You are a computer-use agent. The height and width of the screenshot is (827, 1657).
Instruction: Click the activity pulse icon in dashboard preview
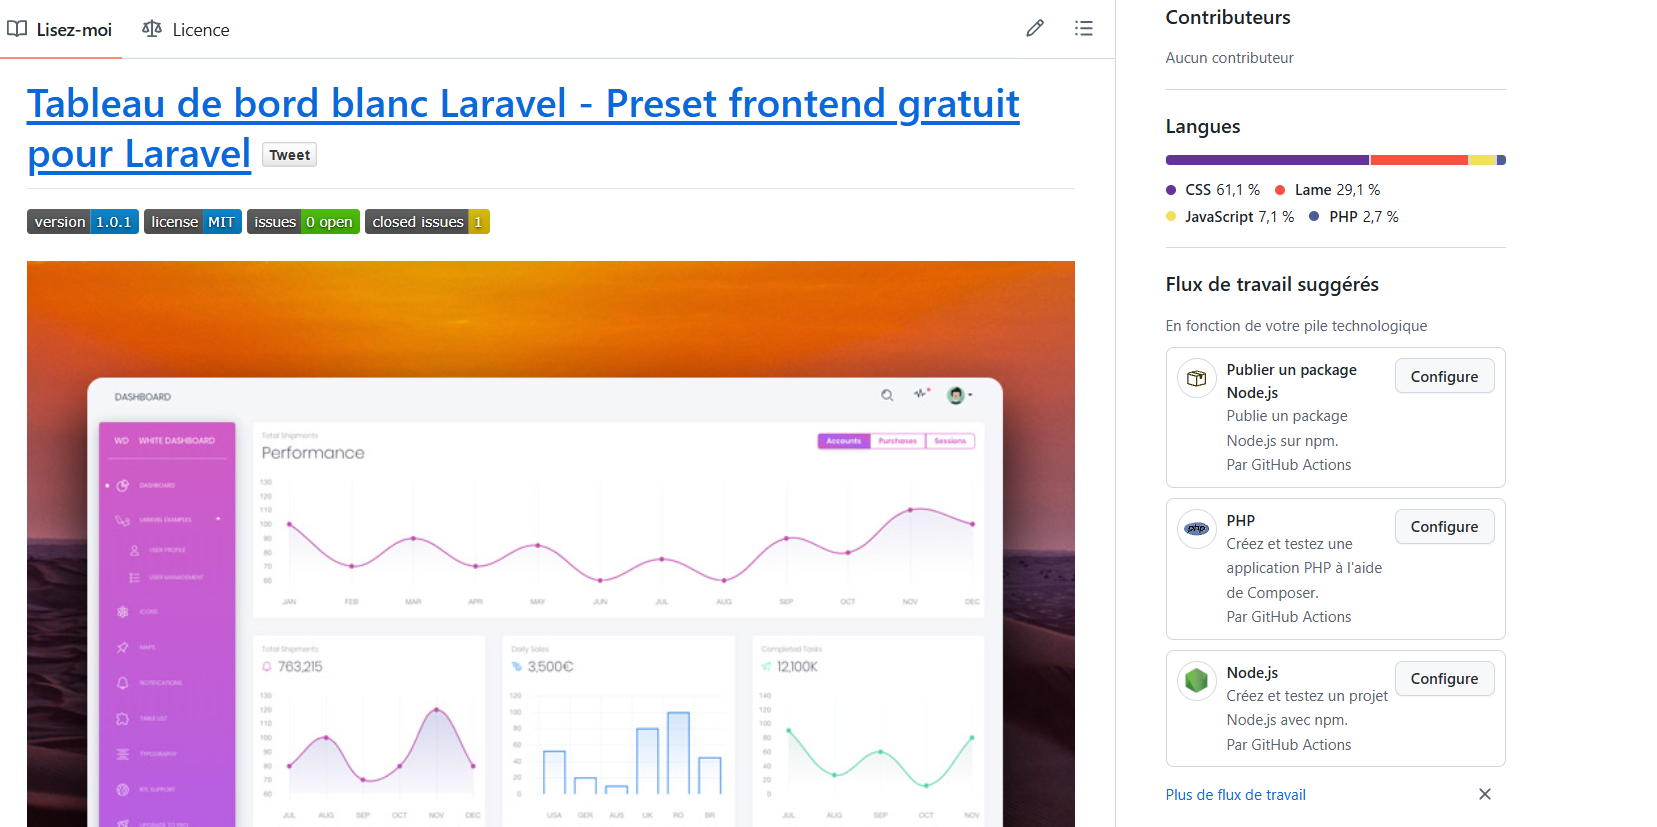point(921,394)
